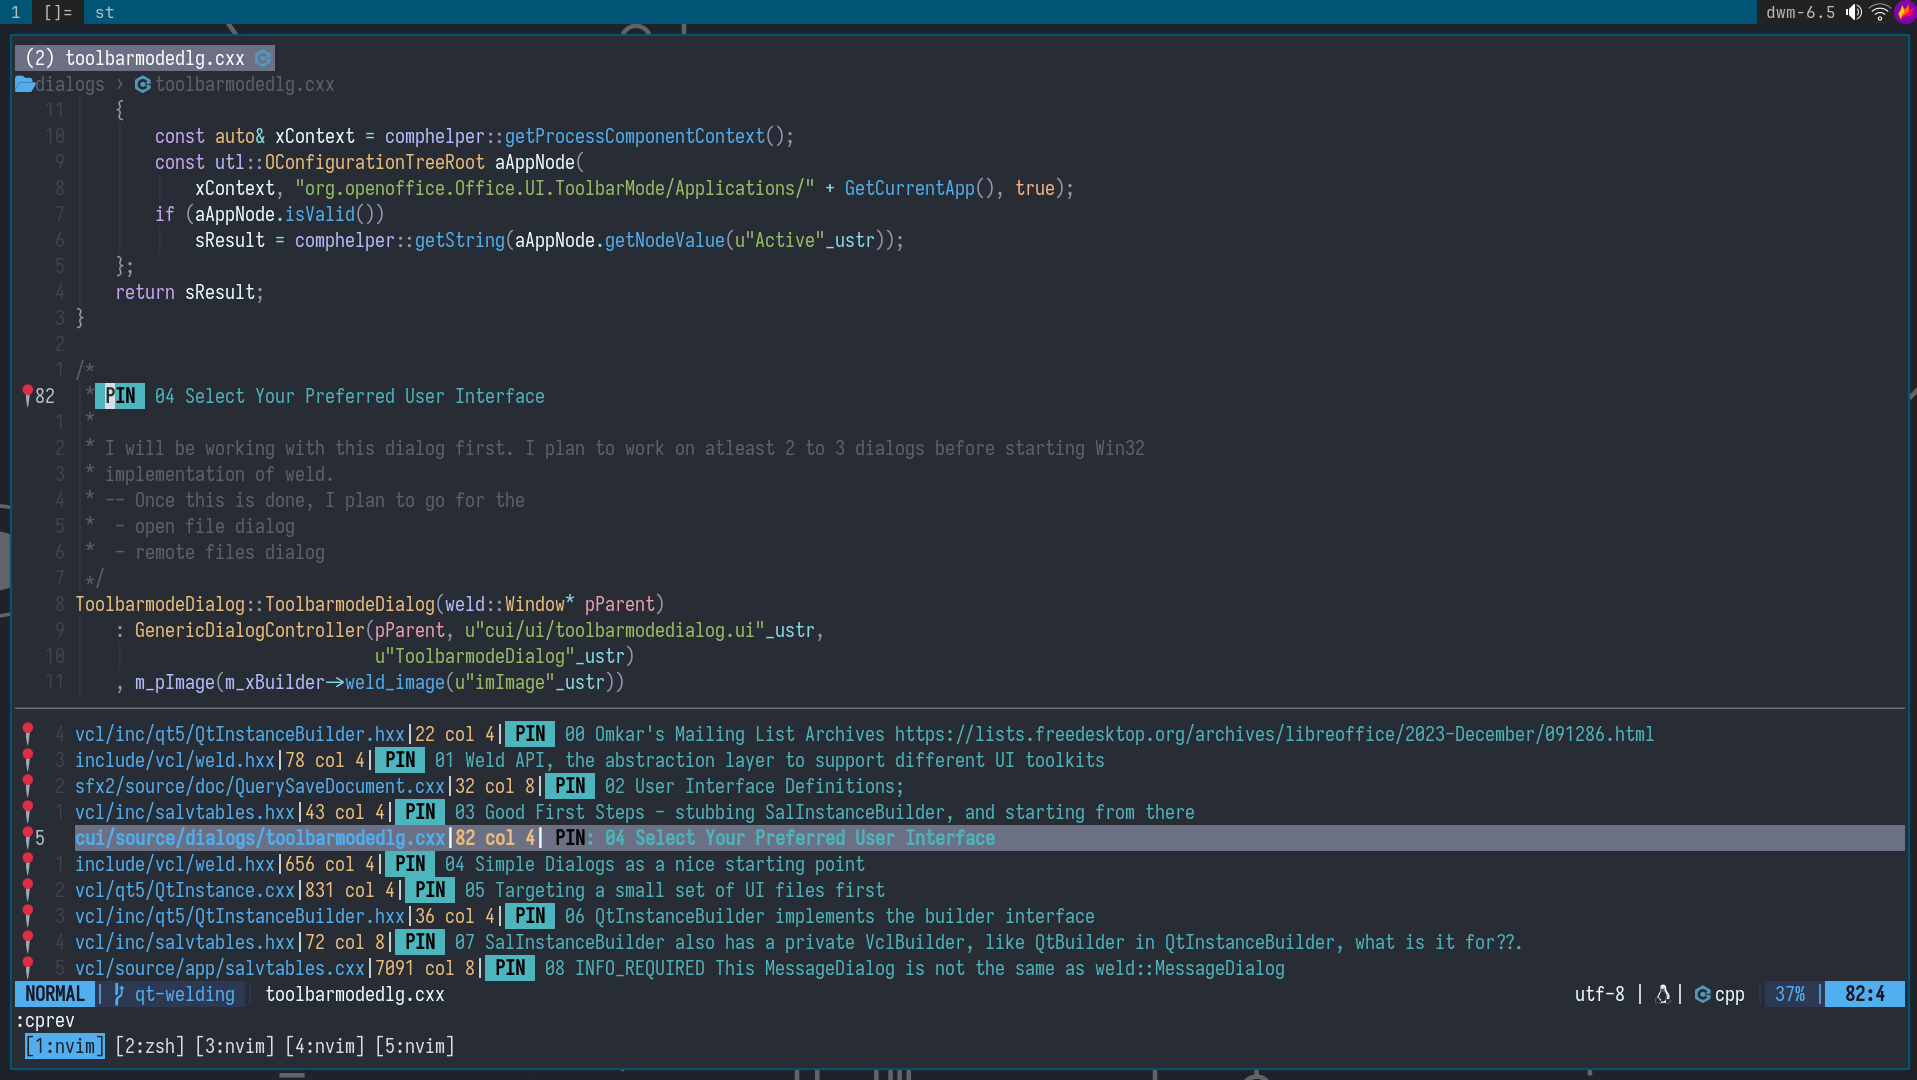The height and width of the screenshot is (1080, 1917).
Task: Click the 82:4 cursor position indicator
Action: pyautogui.click(x=1865, y=994)
